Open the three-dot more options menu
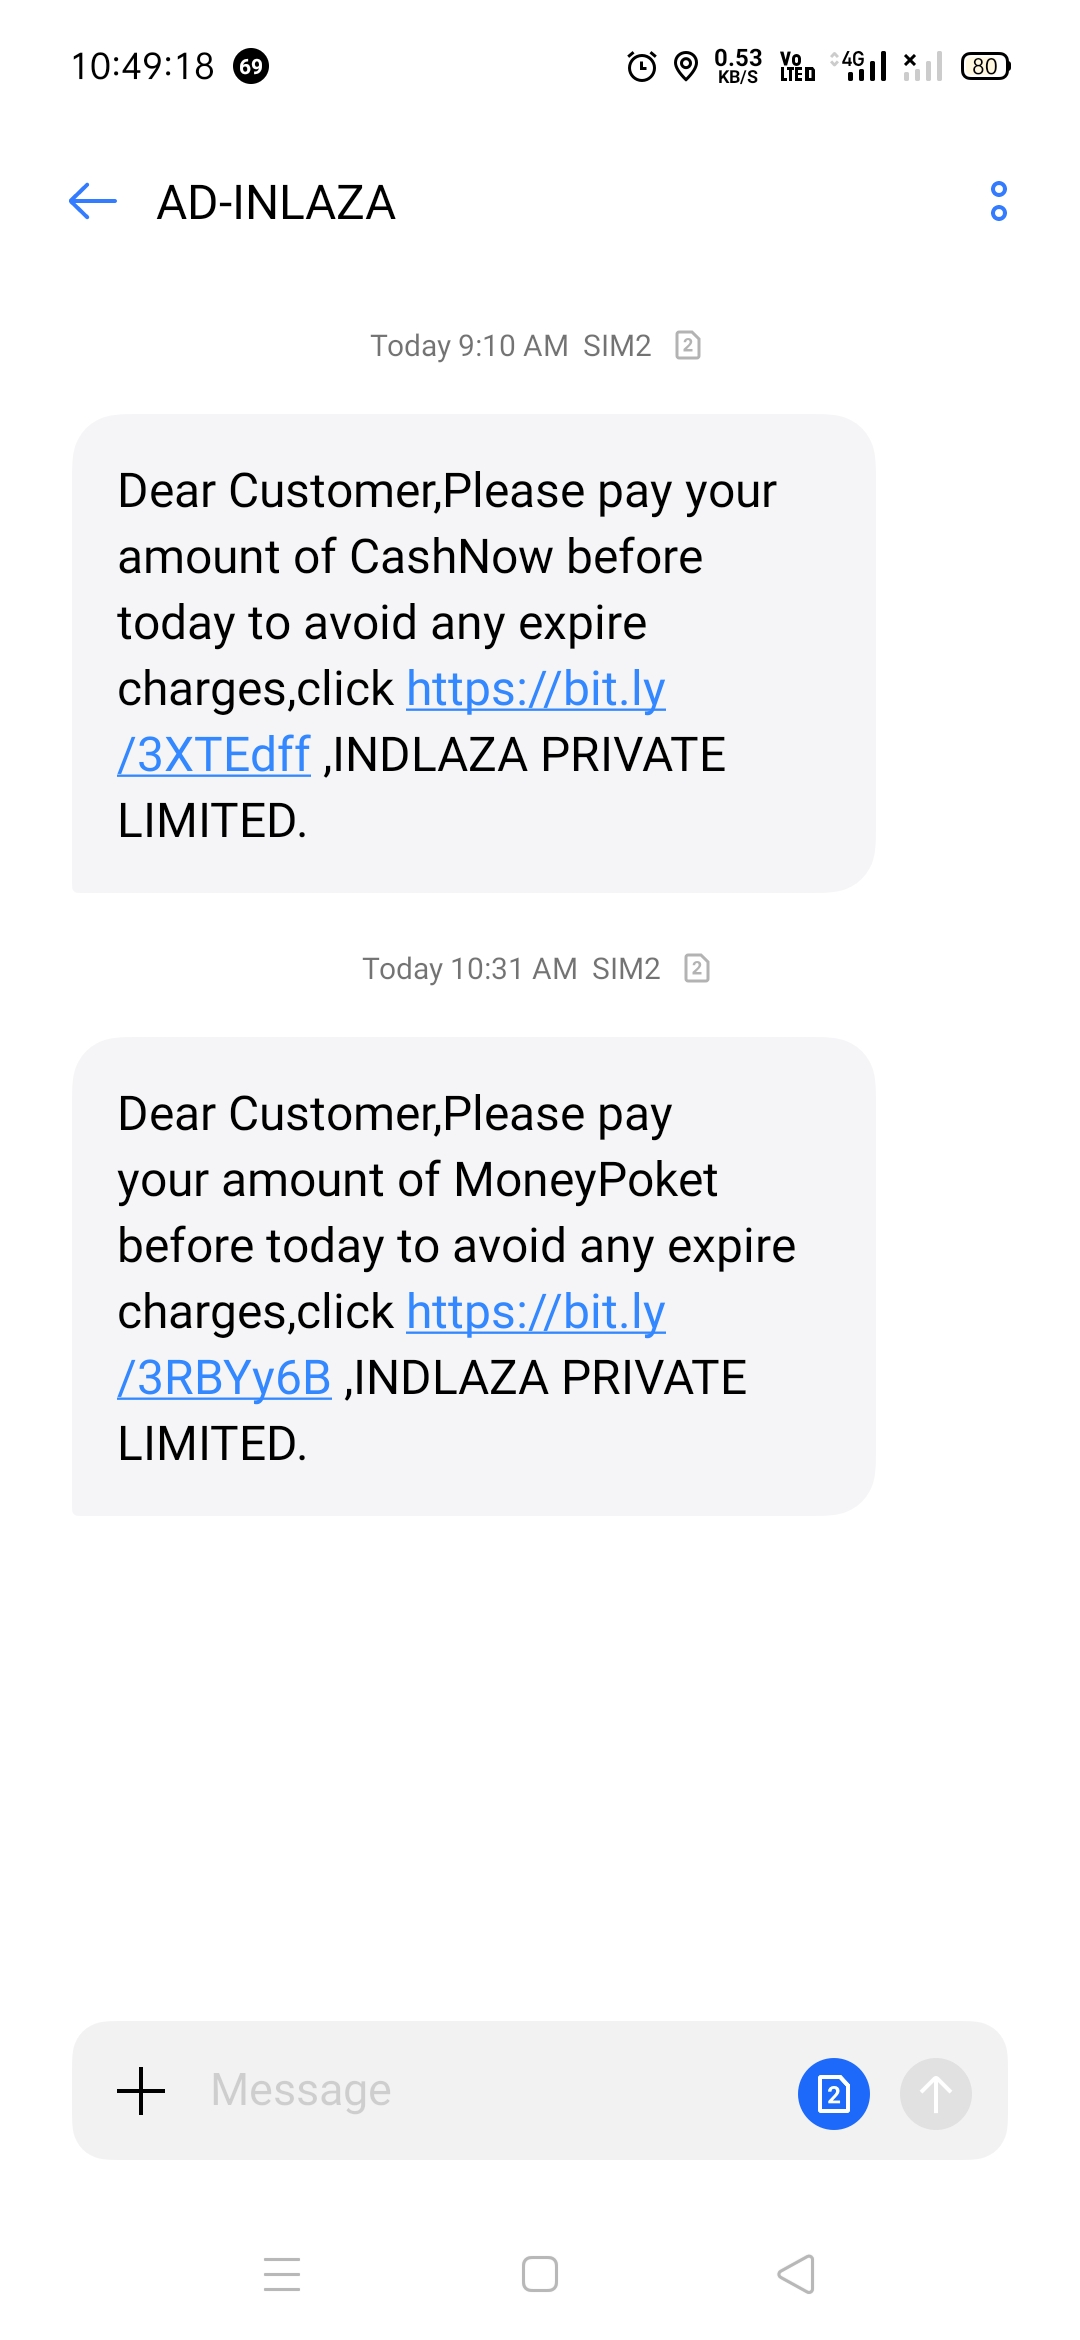The height and width of the screenshot is (2340, 1080). (998, 201)
